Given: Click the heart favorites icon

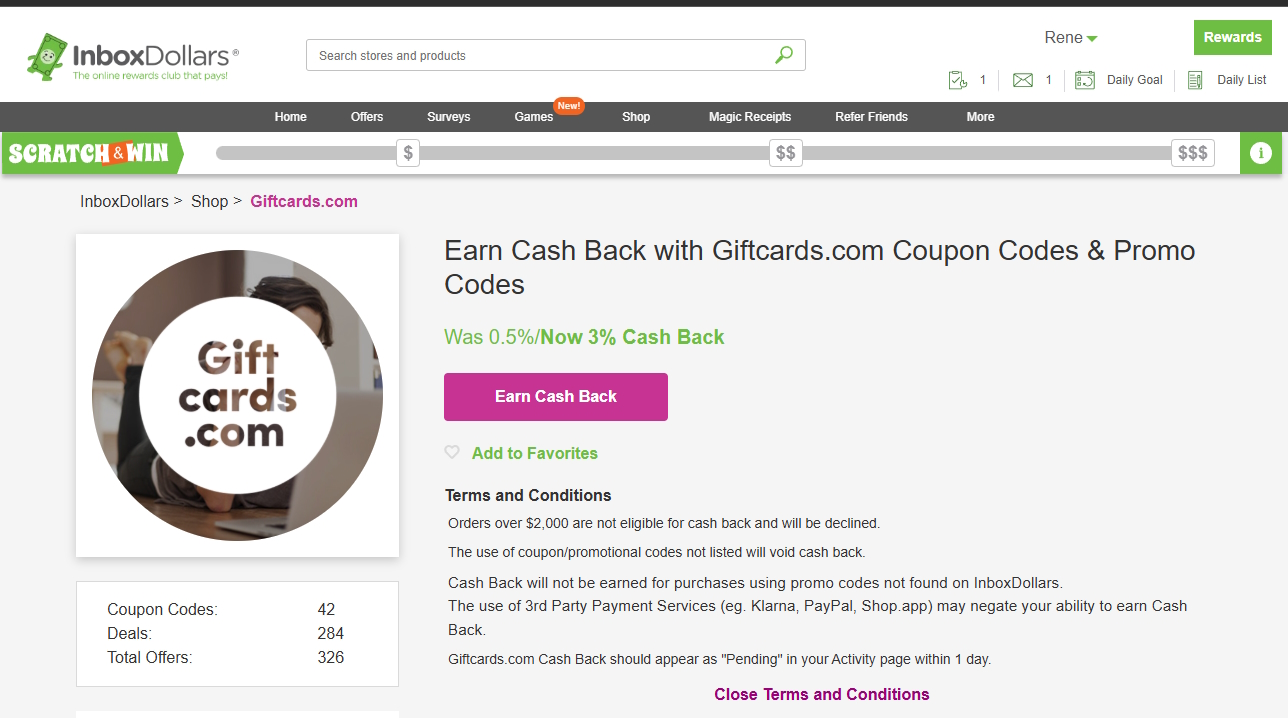Looking at the screenshot, I should pyautogui.click(x=452, y=452).
